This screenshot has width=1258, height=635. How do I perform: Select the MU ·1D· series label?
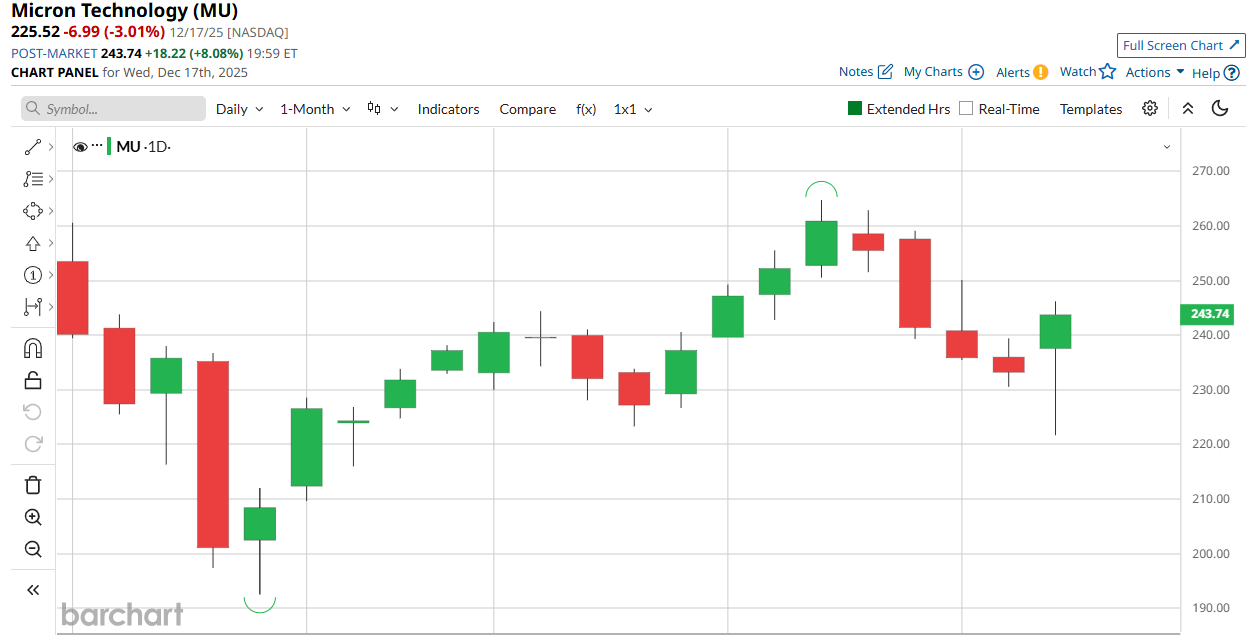(144, 147)
